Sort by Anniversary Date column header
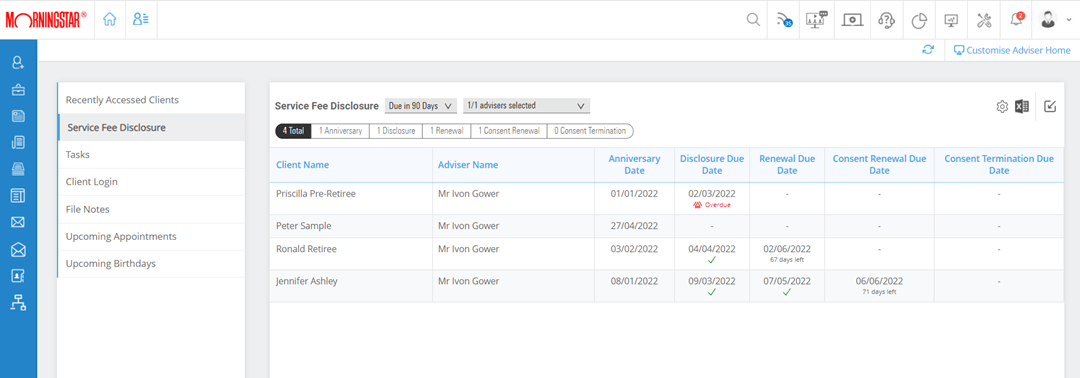 pyautogui.click(x=634, y=165)
